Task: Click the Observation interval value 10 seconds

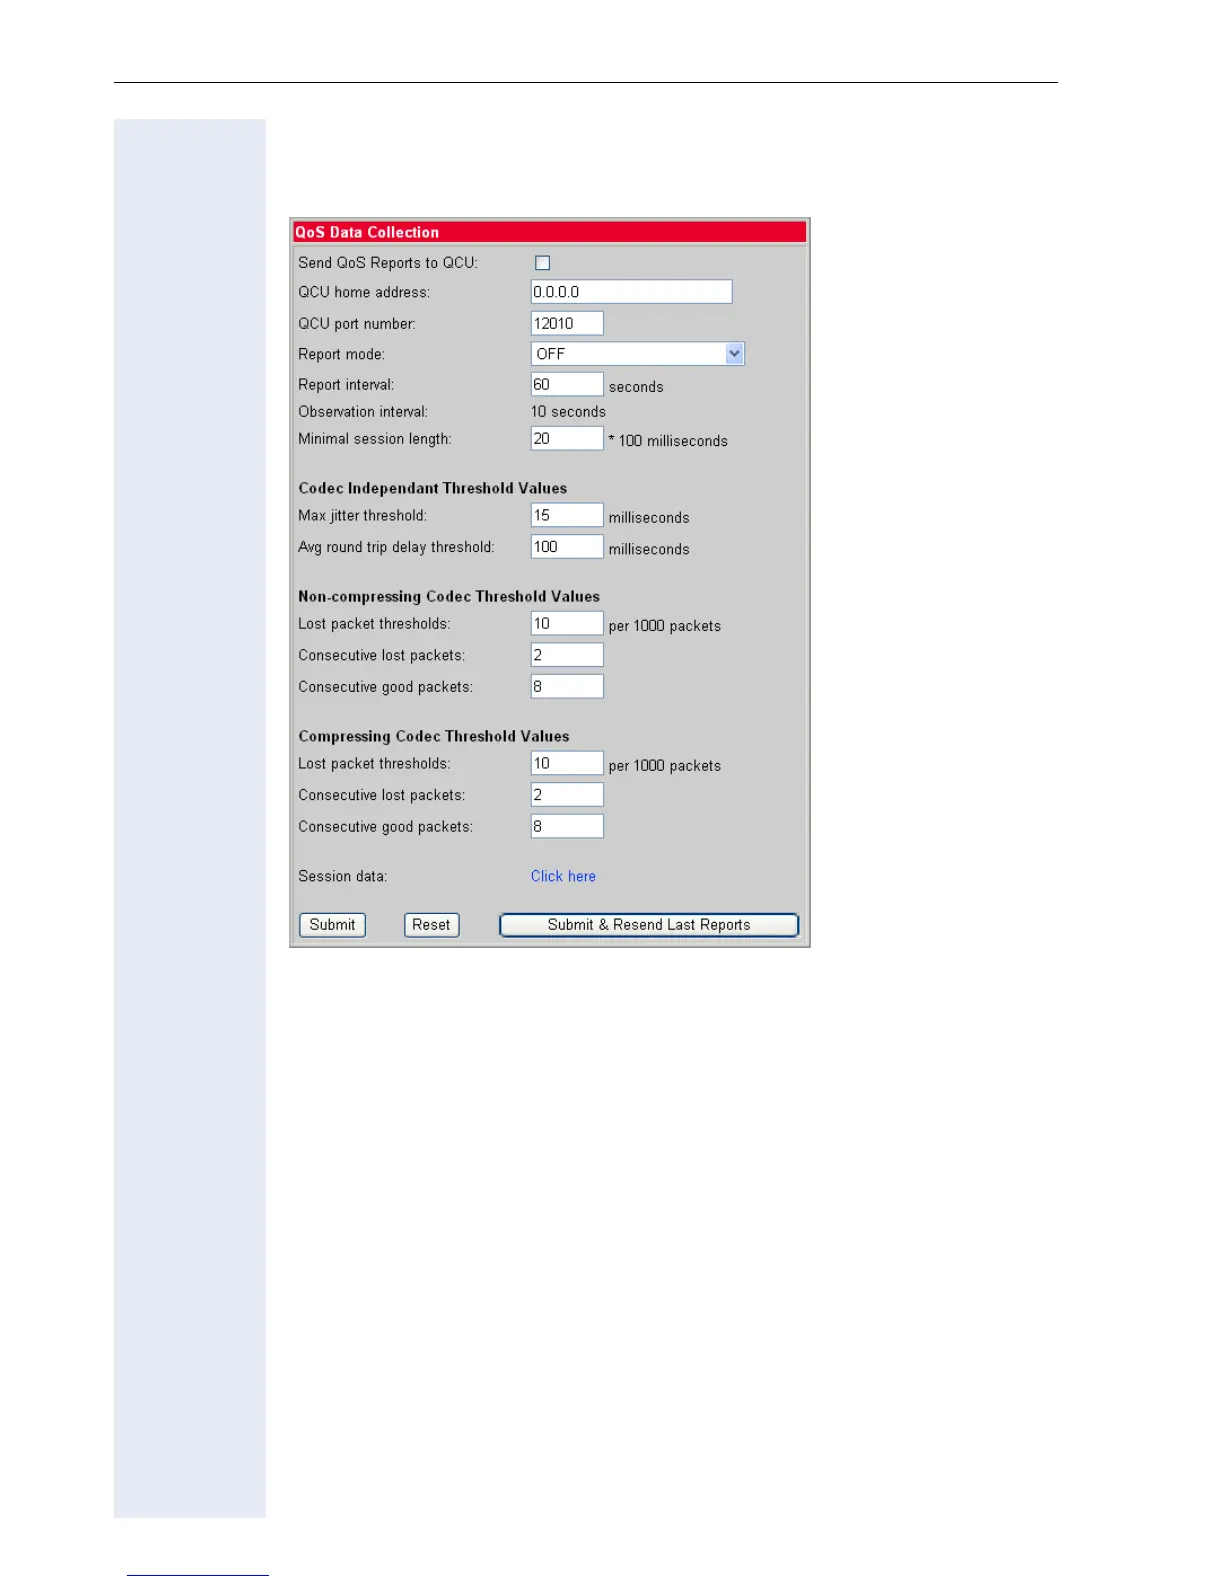Action: [x=568, y=412]
